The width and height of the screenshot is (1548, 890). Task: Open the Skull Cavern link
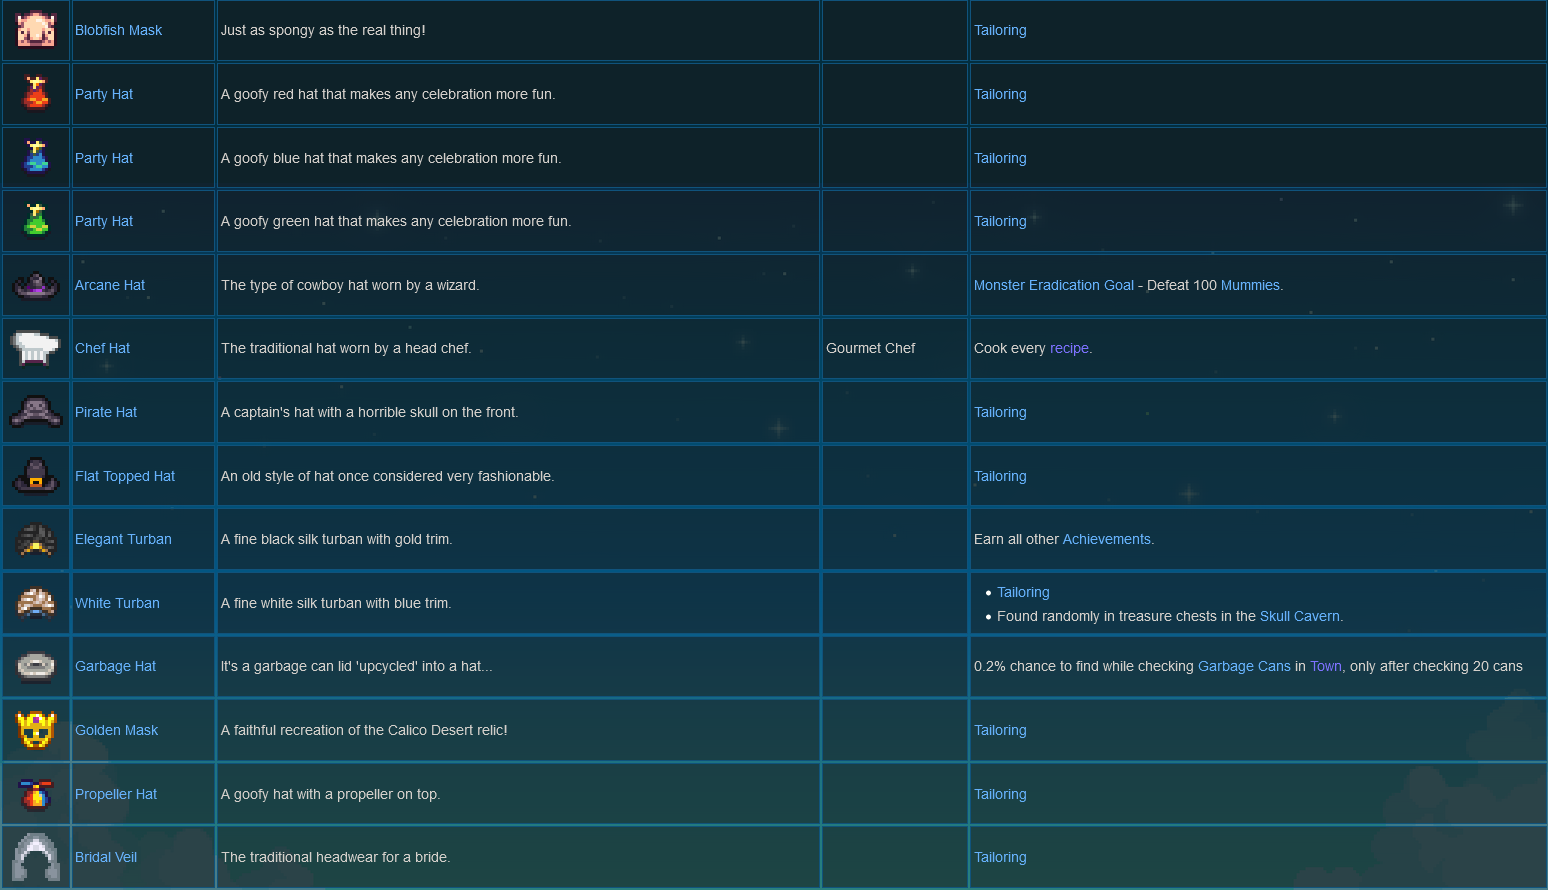1299,617
